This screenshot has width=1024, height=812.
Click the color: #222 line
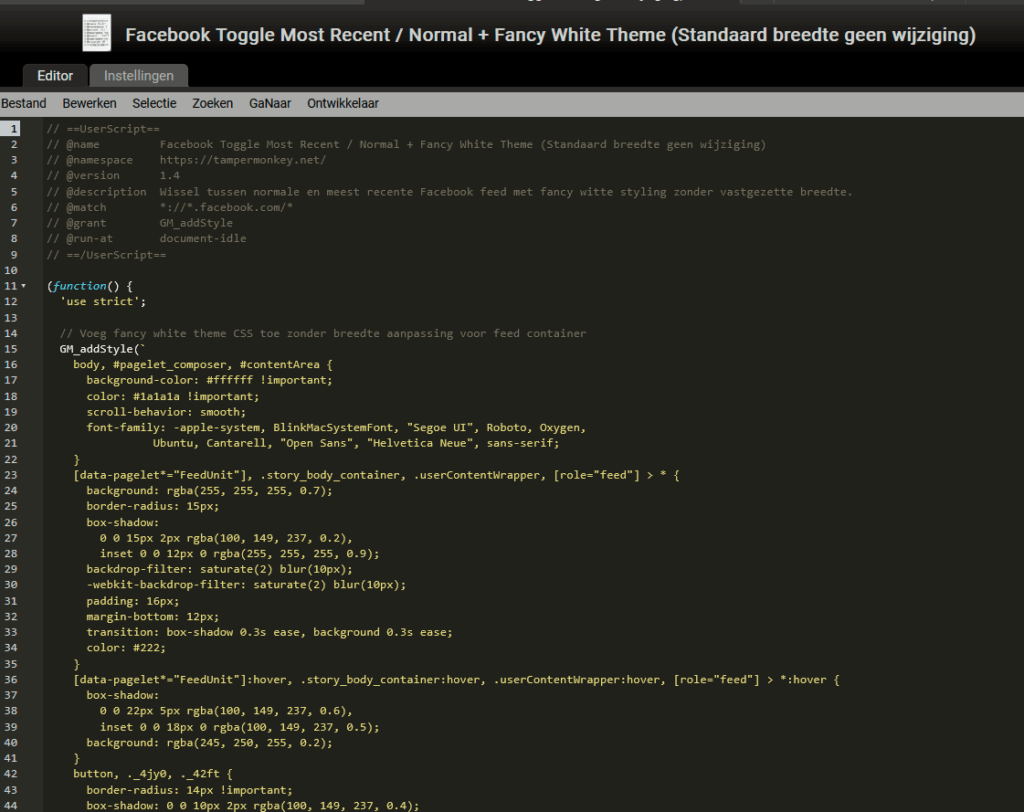click(126, 648)
